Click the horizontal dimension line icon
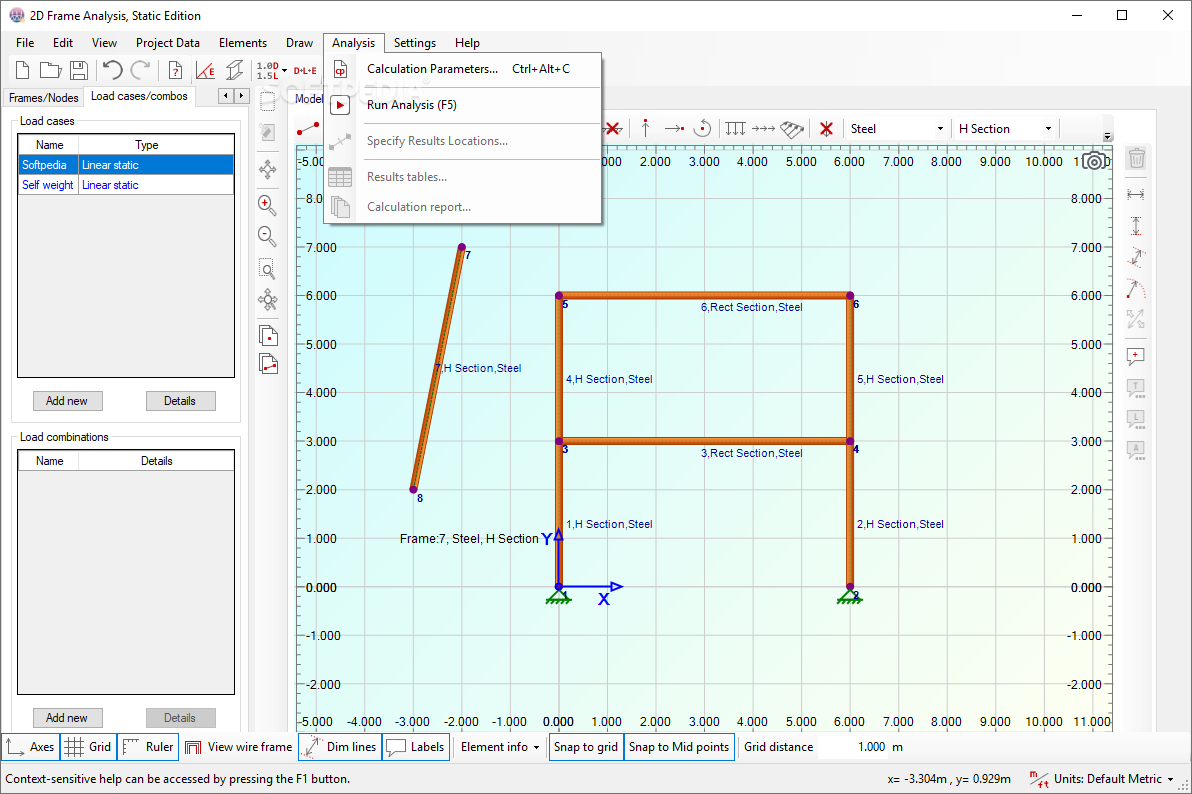Image resolution: width=1192 pixels, height=794 pixels. 1136,195
